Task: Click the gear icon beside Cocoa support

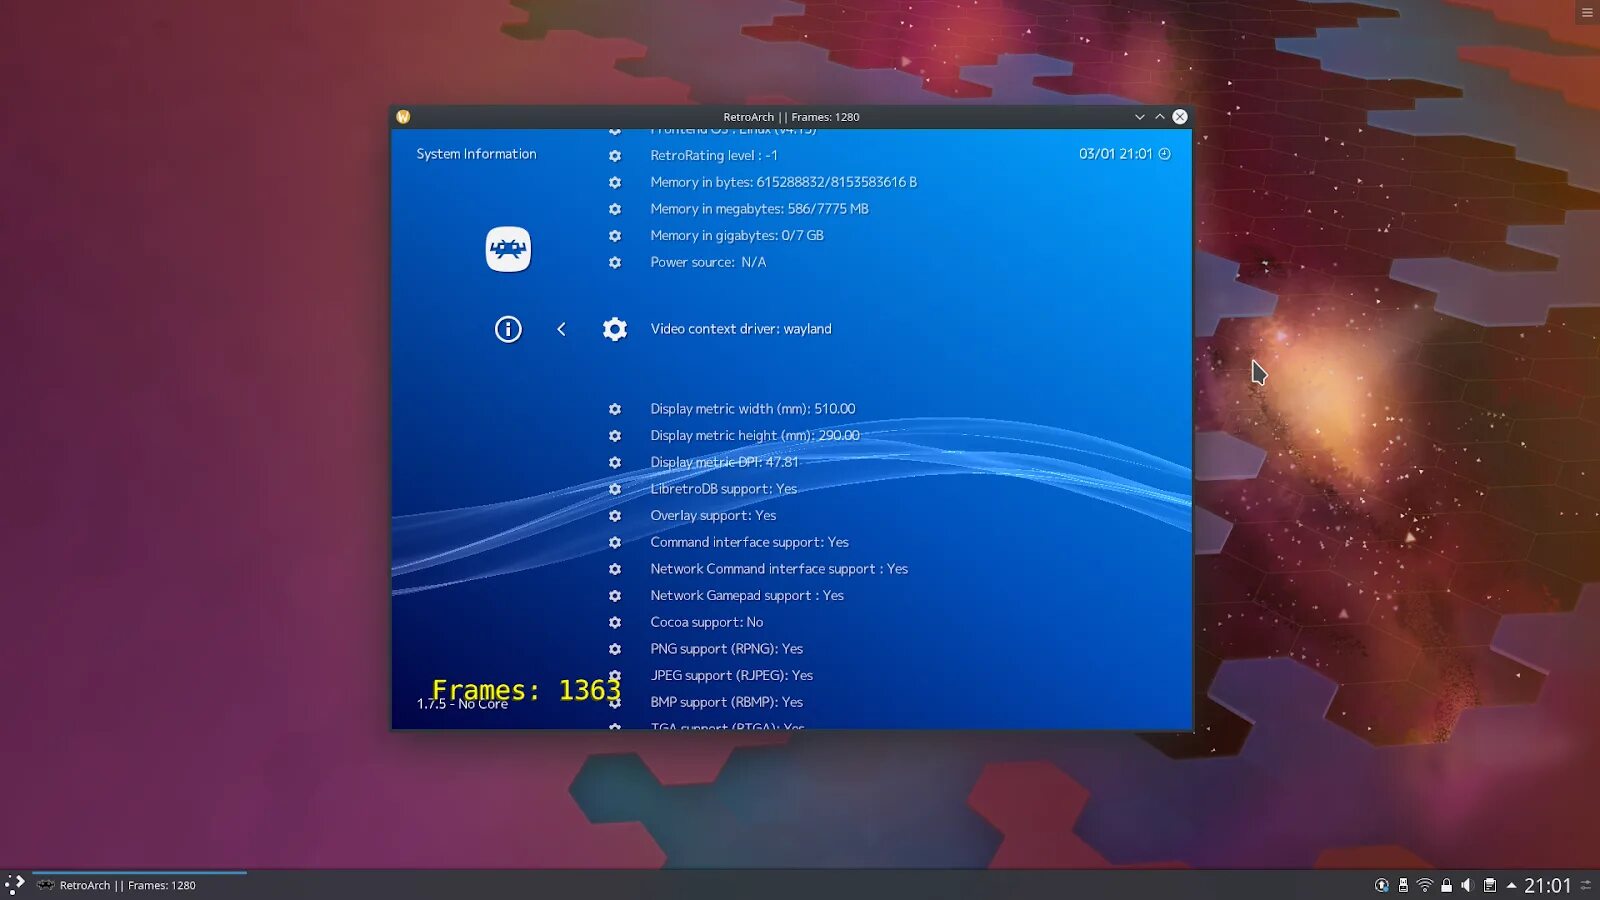Action: click(x=615, y=622)
